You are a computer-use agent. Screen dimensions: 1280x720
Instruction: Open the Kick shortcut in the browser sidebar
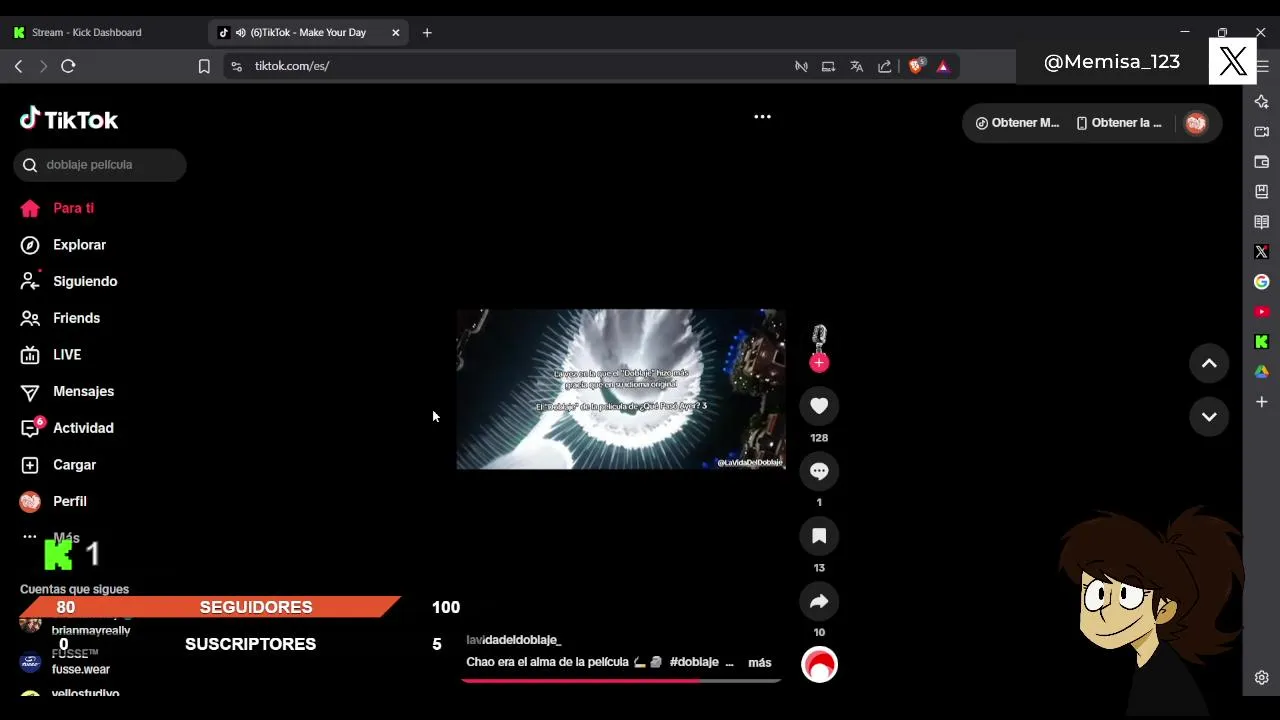click(1262, 342)
